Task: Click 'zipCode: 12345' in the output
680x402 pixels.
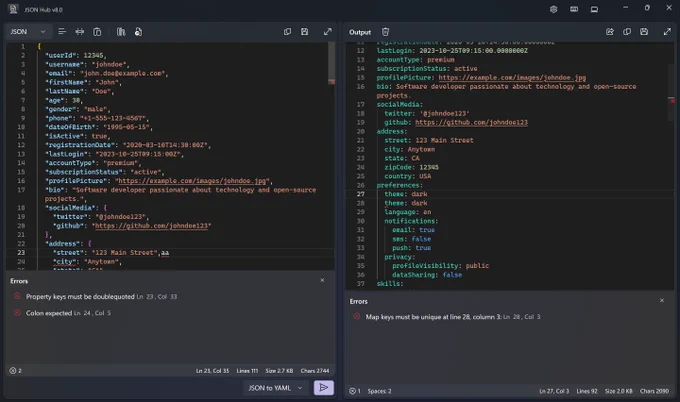Action: coord(411,167)
